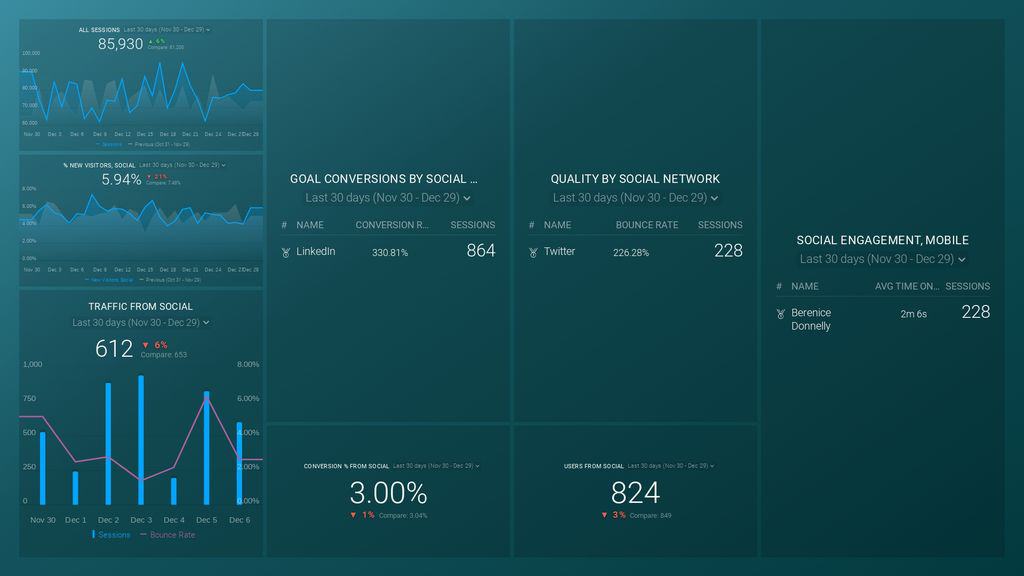This screenshot has height=576, width=1024.
Task: Sort by the SESSIONS column header
Action: [473, 225]
